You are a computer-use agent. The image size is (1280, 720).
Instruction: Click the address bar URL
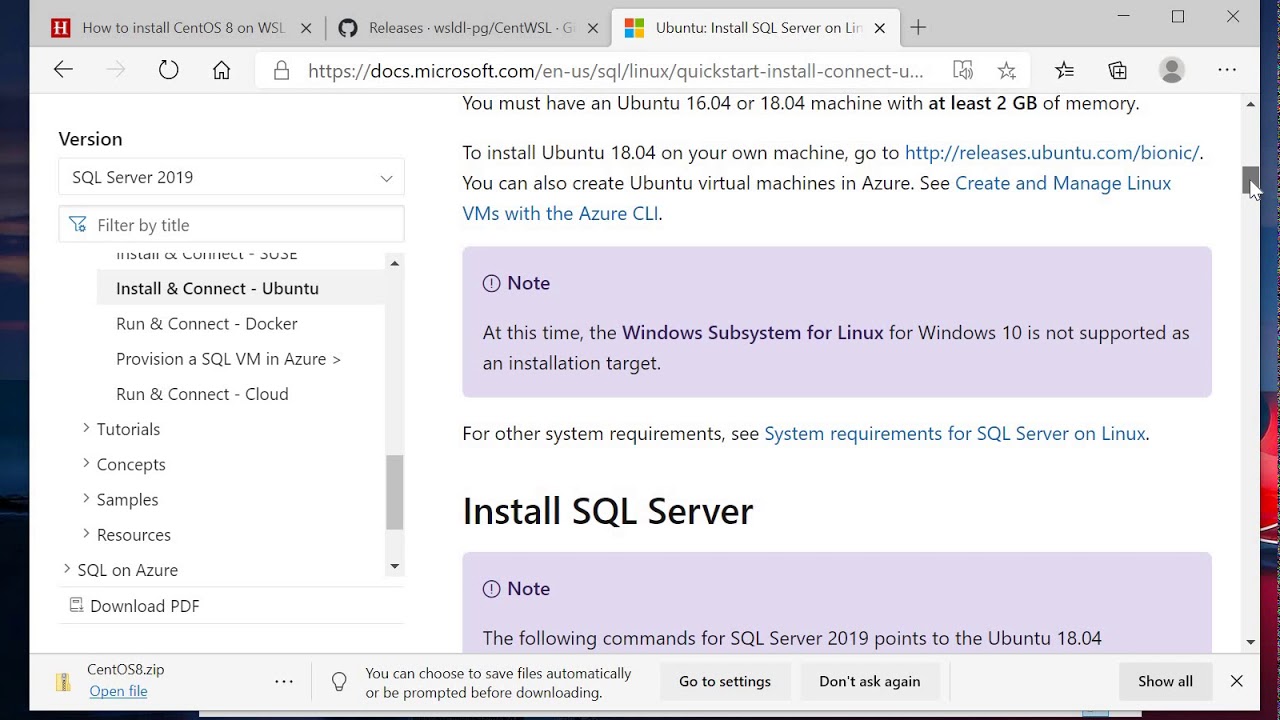[615, 70]
